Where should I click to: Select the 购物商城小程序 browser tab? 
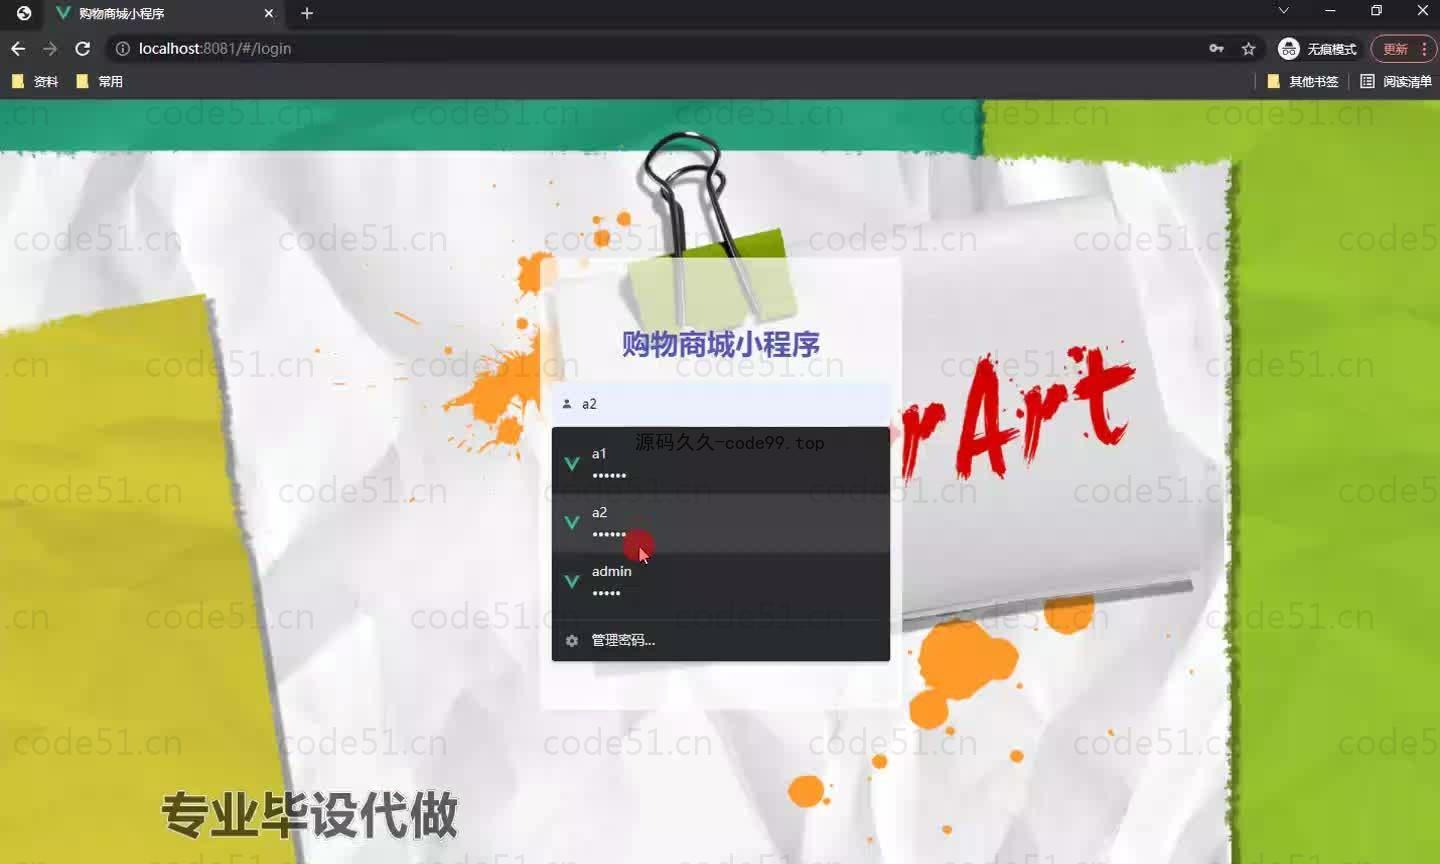165,13
